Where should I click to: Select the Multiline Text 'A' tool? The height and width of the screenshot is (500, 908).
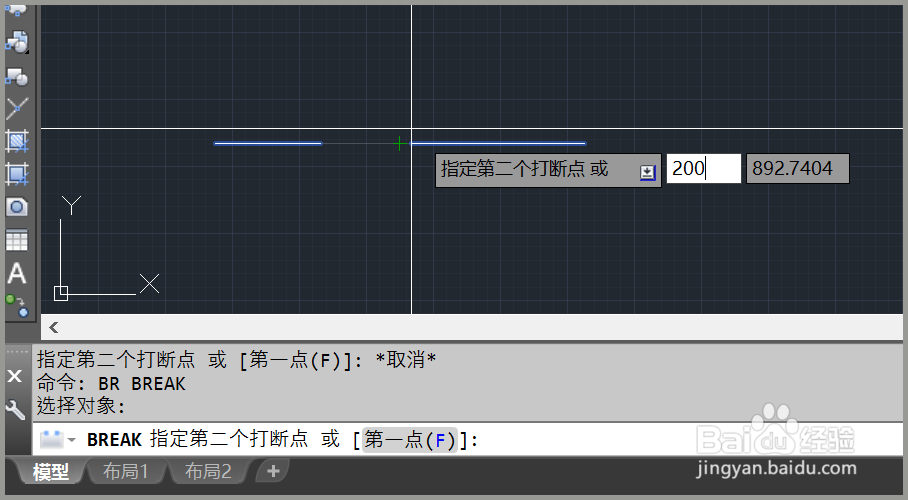click(x=17, y=273)
